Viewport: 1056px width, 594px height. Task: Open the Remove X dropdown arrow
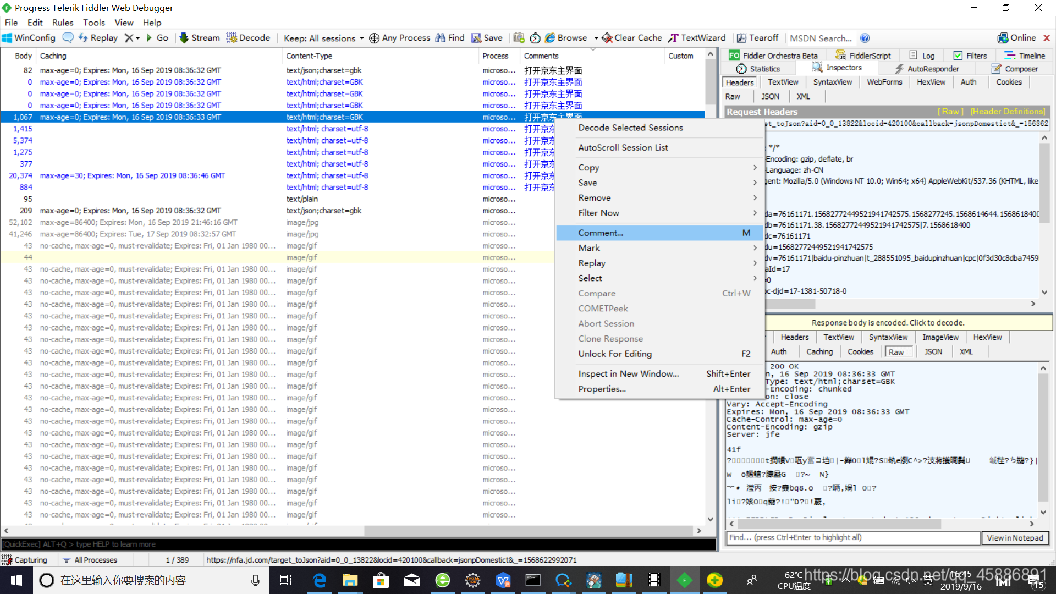point(138,38)
